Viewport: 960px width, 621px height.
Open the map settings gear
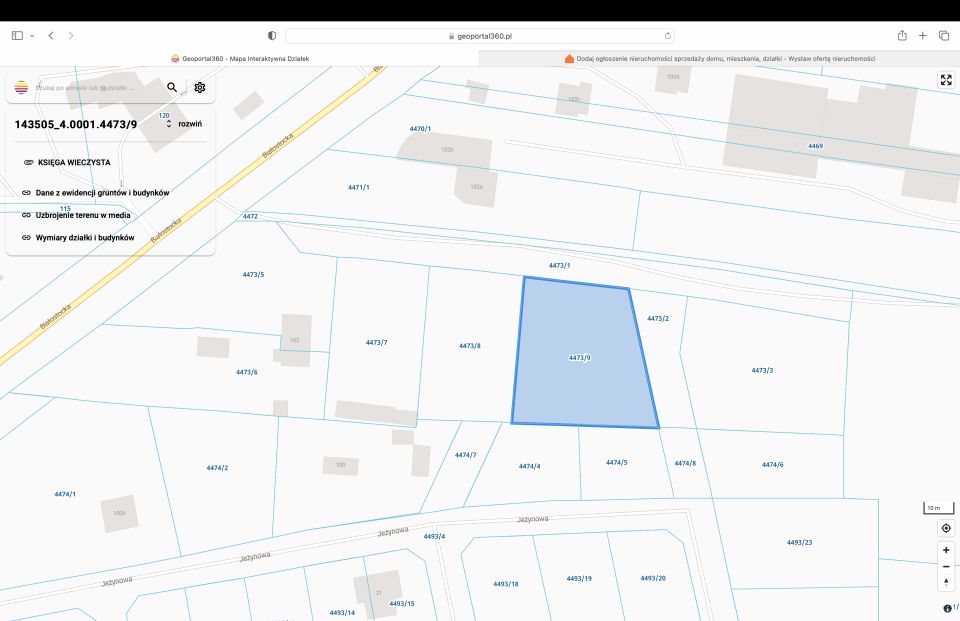coord(200,88)
